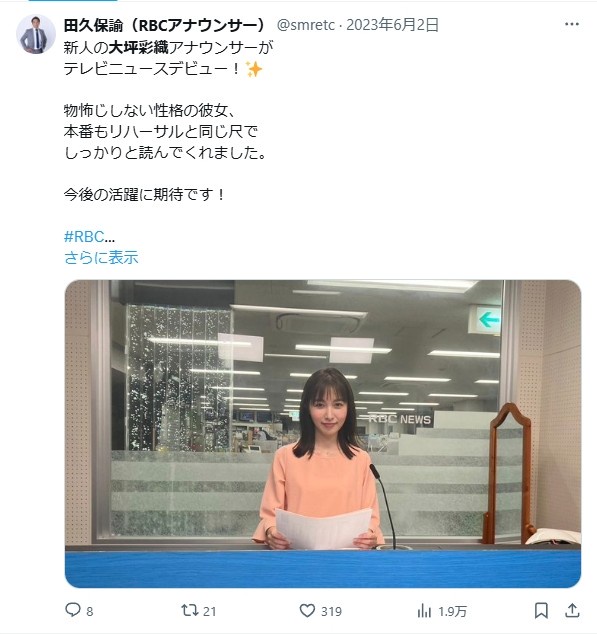
Task: Open the reply comment icon
Action: pos(73,610)
